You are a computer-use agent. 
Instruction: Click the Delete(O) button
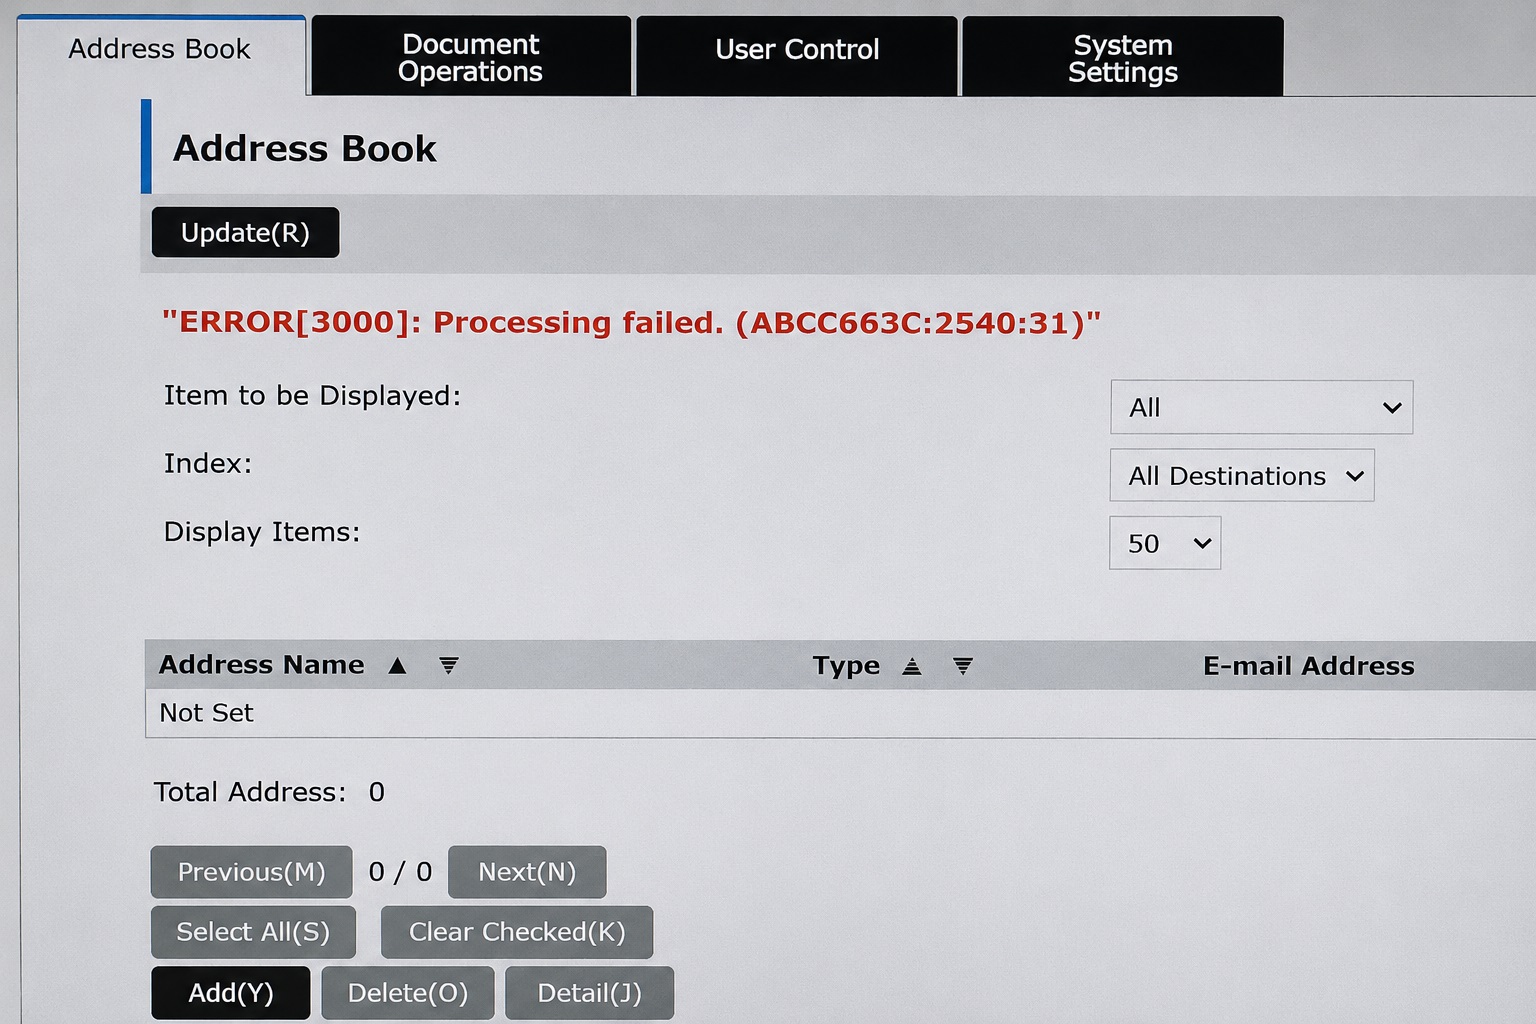(x=408, y=993)
